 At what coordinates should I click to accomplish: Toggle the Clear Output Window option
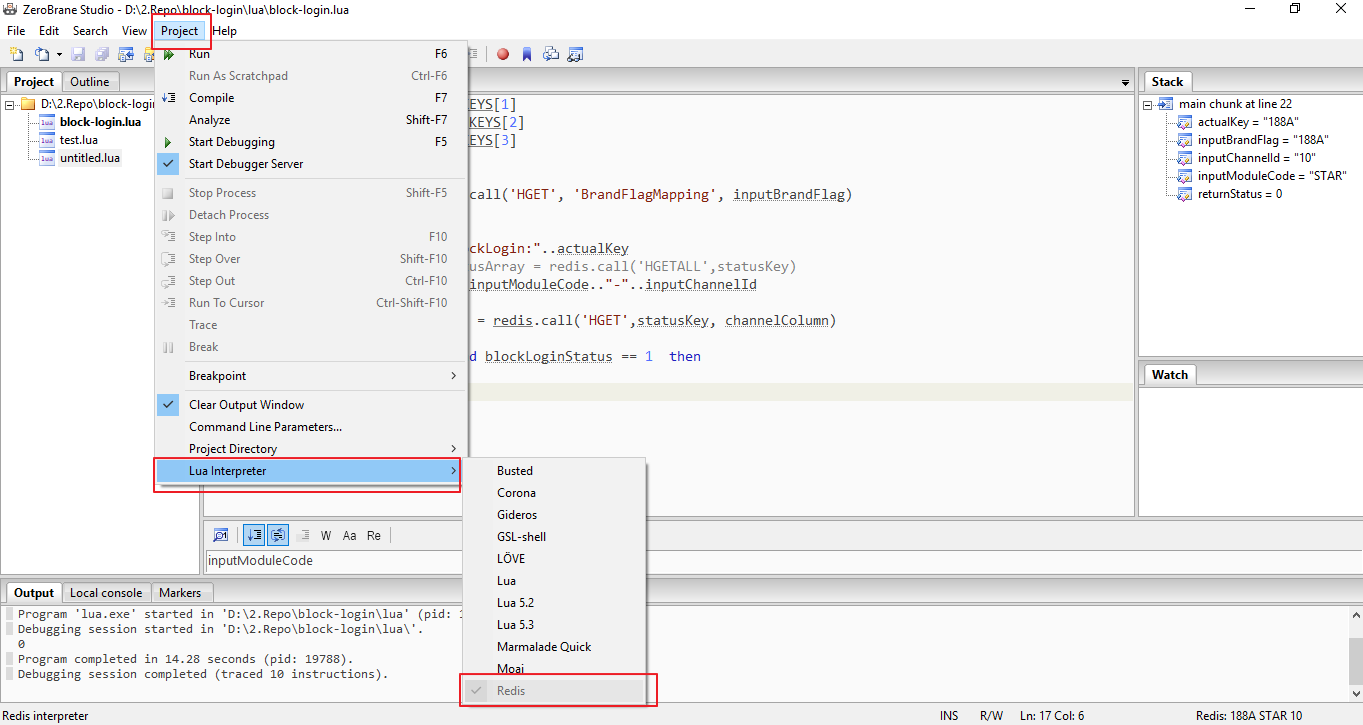pyautogui.click(x=246, y=405)
